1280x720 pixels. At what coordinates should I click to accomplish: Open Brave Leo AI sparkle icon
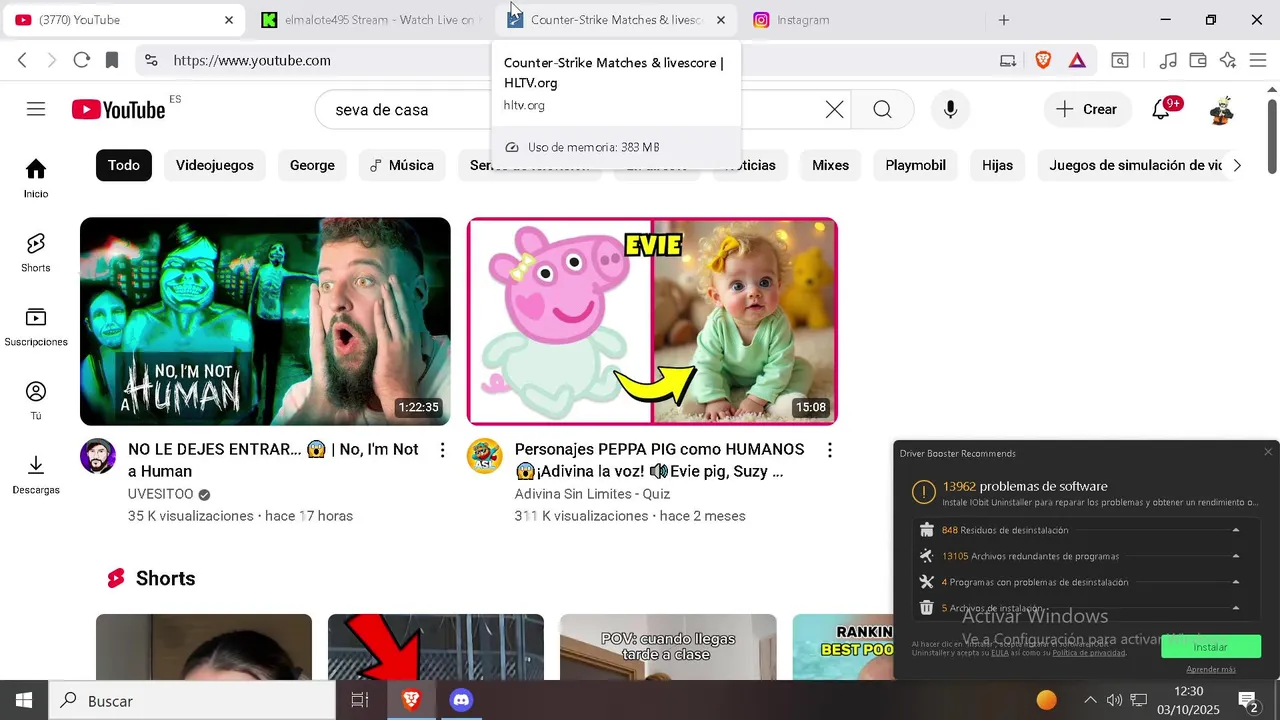click(x=1228, y=60)
